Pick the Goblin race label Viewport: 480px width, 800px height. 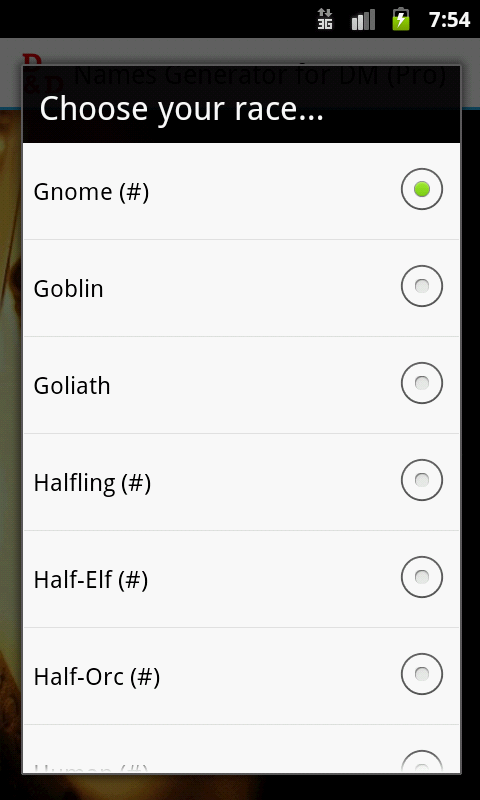coord(68,289)
